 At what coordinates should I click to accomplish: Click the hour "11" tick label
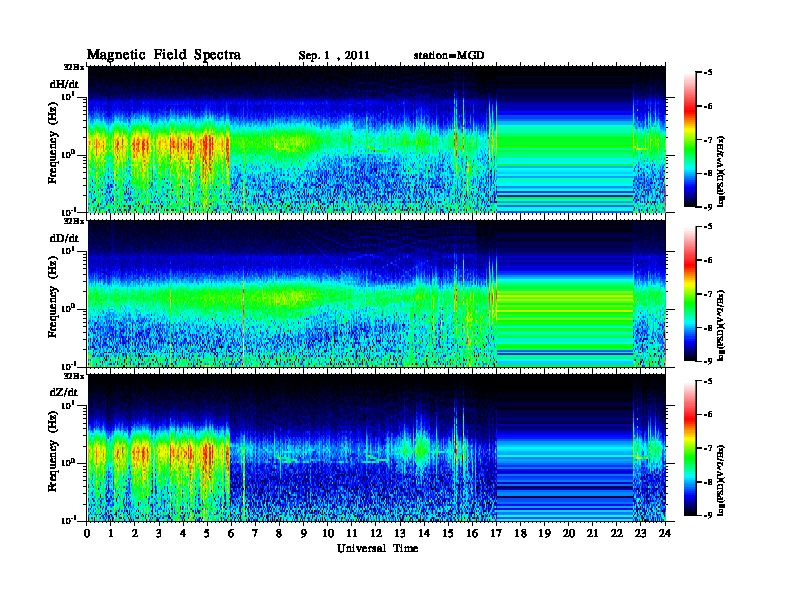352,533
